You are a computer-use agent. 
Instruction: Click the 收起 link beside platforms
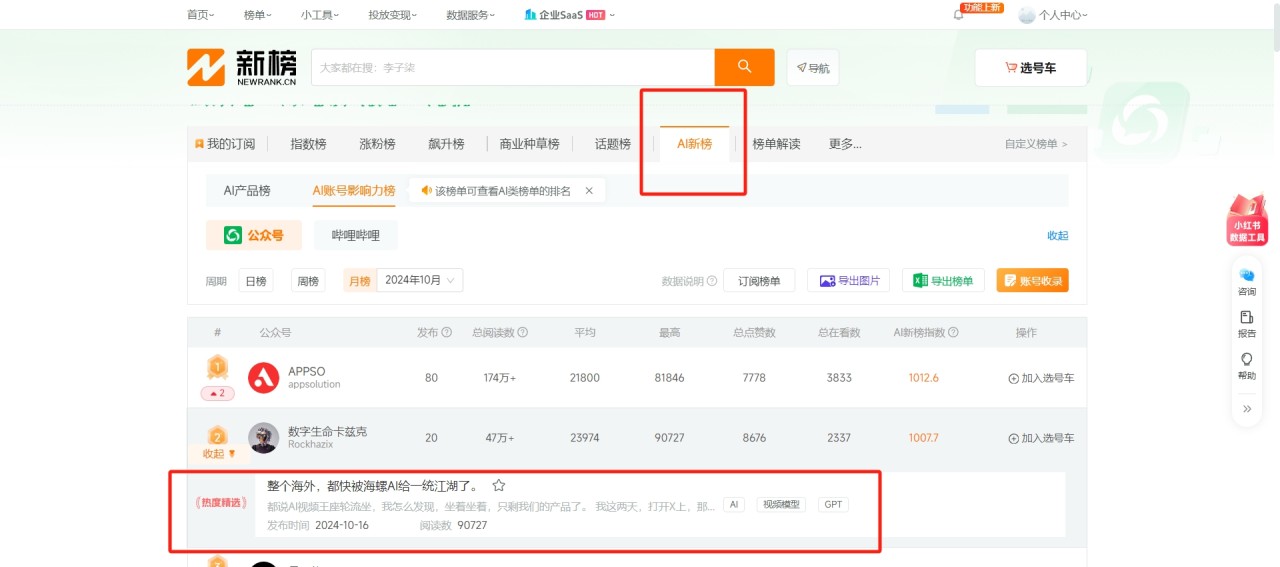pyautogui.click(x=1058, y=235)
